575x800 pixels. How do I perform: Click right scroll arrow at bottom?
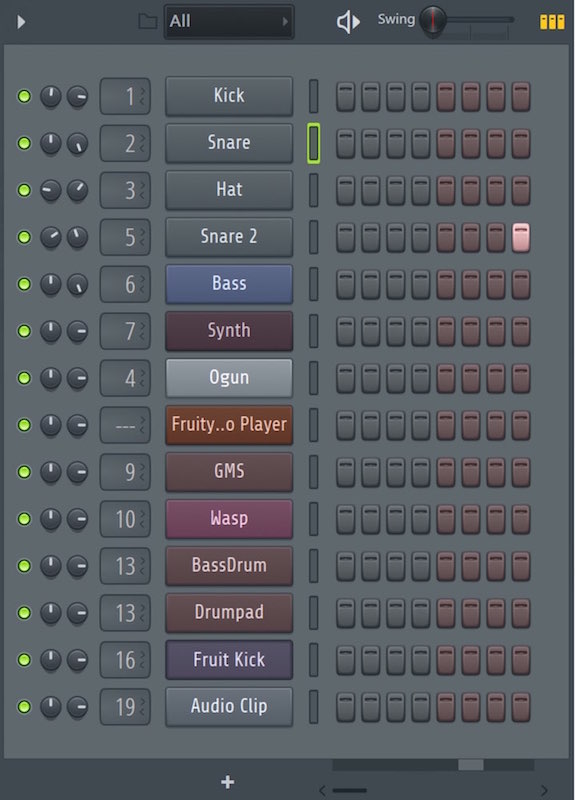(x=544, y=791)
